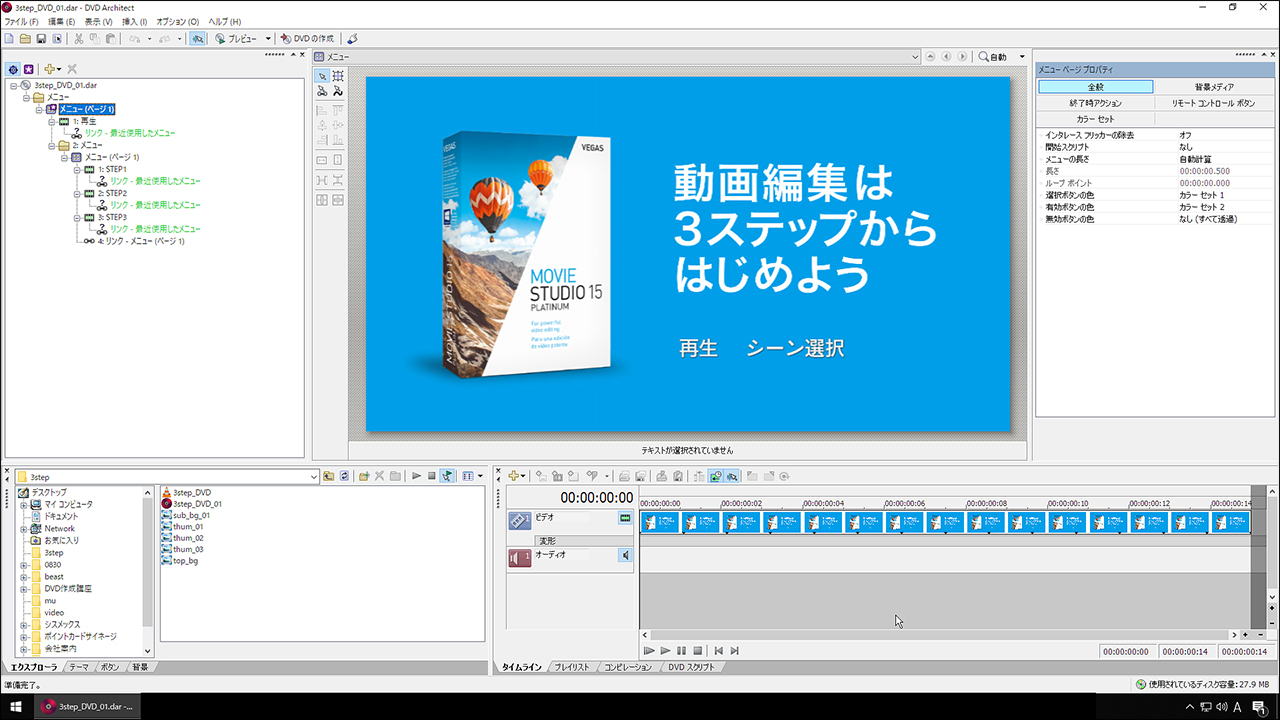Image resolution: width=1280 pixels, height=720 pixels.
Task: Click the シーン選択 button on menu canvas
Action: pyautogui.click(x=794, y=349)
